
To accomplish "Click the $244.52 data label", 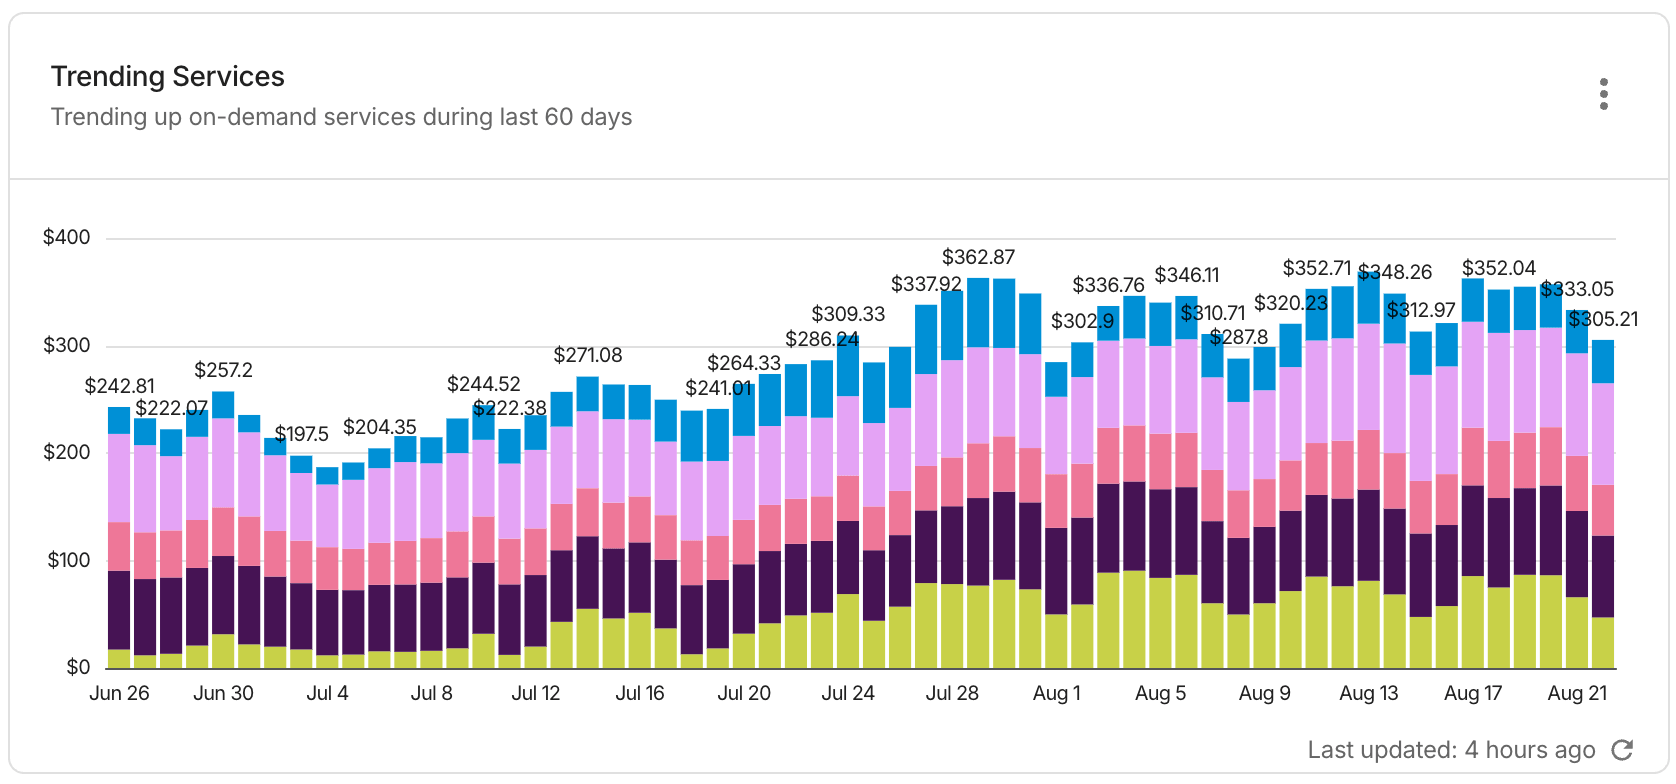I will click(484, 384).
